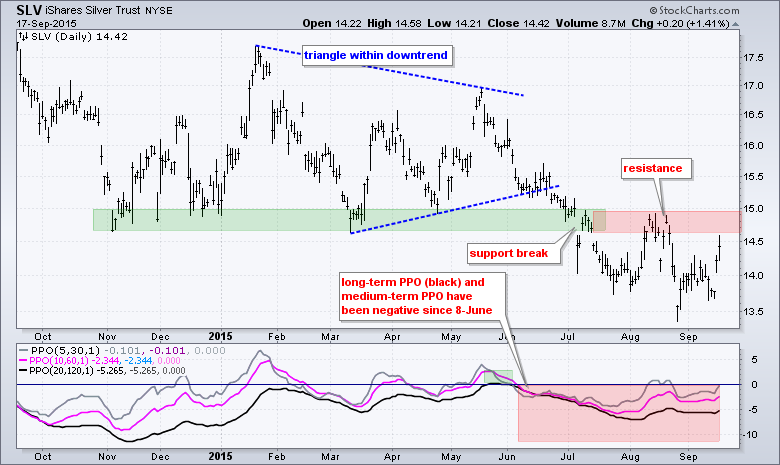Select the iShares Silver Trust title

pos(94,10)
